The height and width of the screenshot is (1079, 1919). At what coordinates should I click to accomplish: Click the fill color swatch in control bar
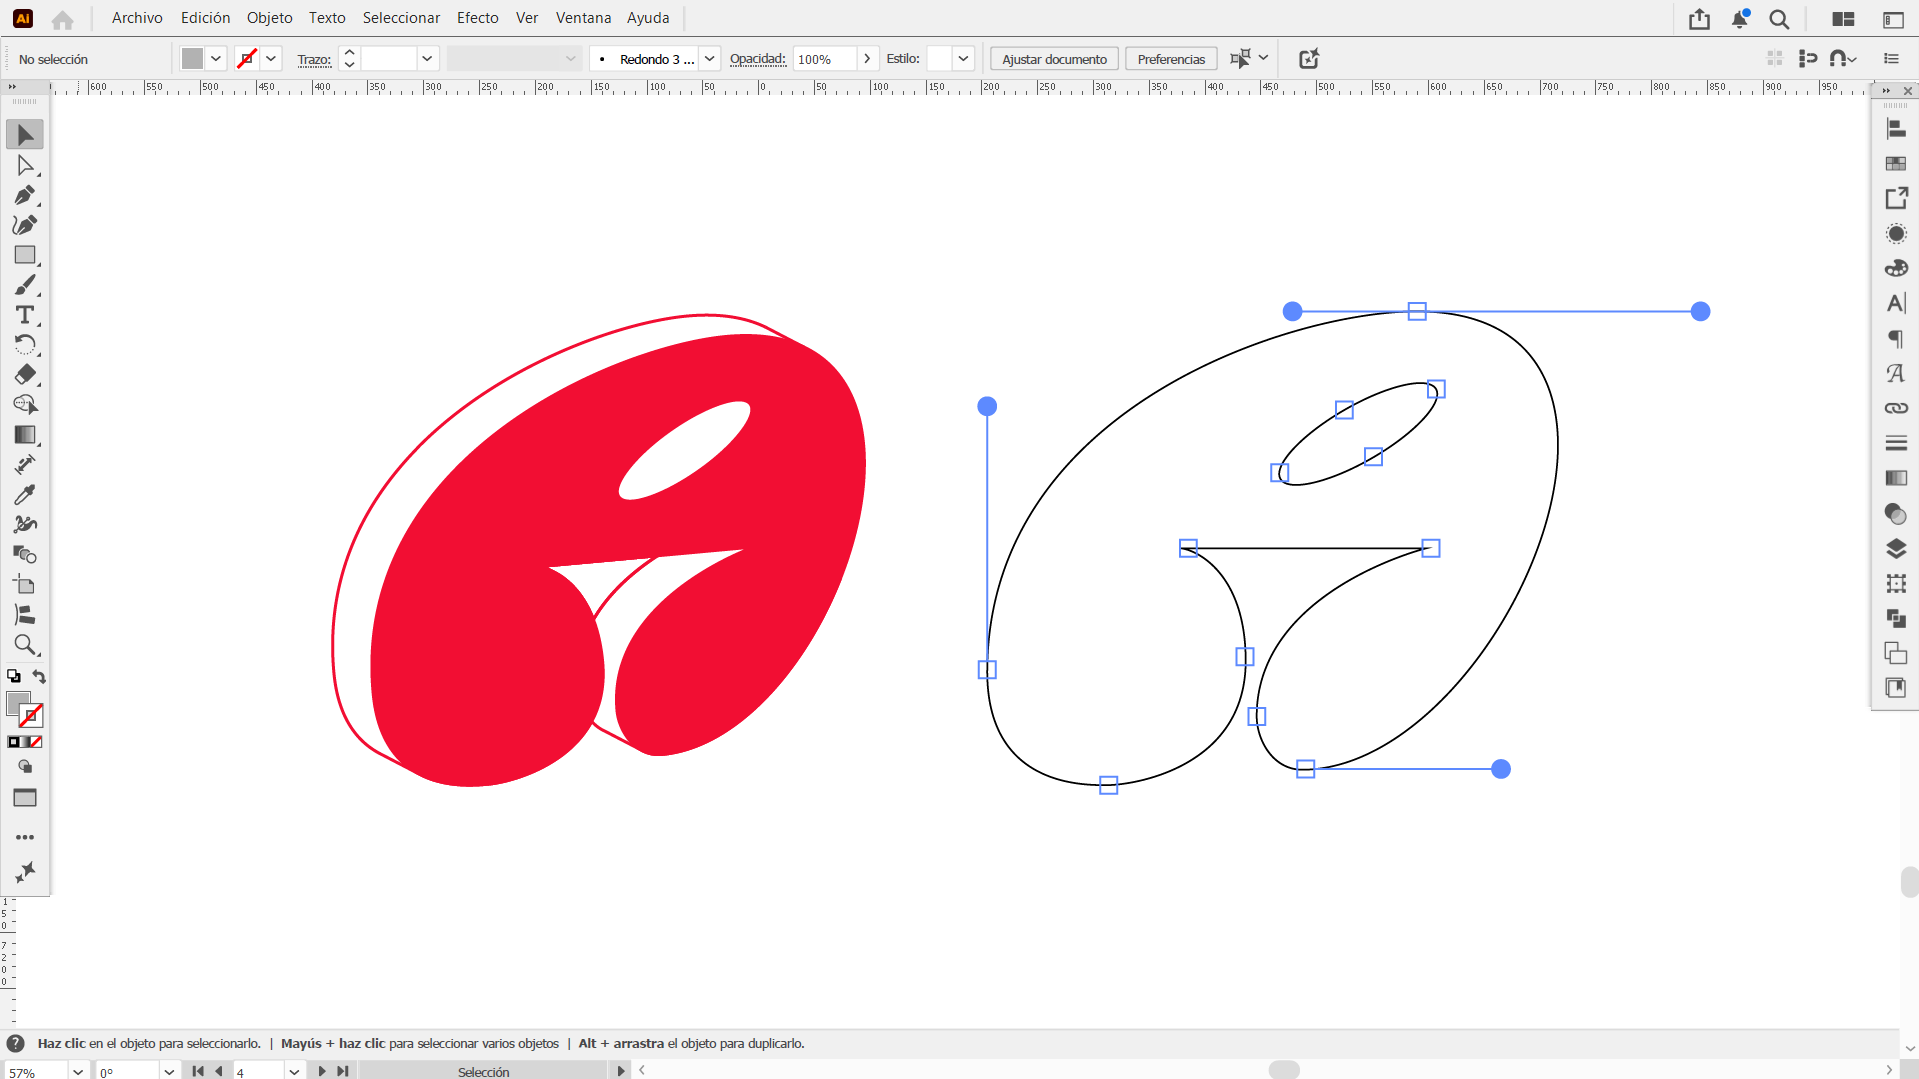(x=192, y=59)
